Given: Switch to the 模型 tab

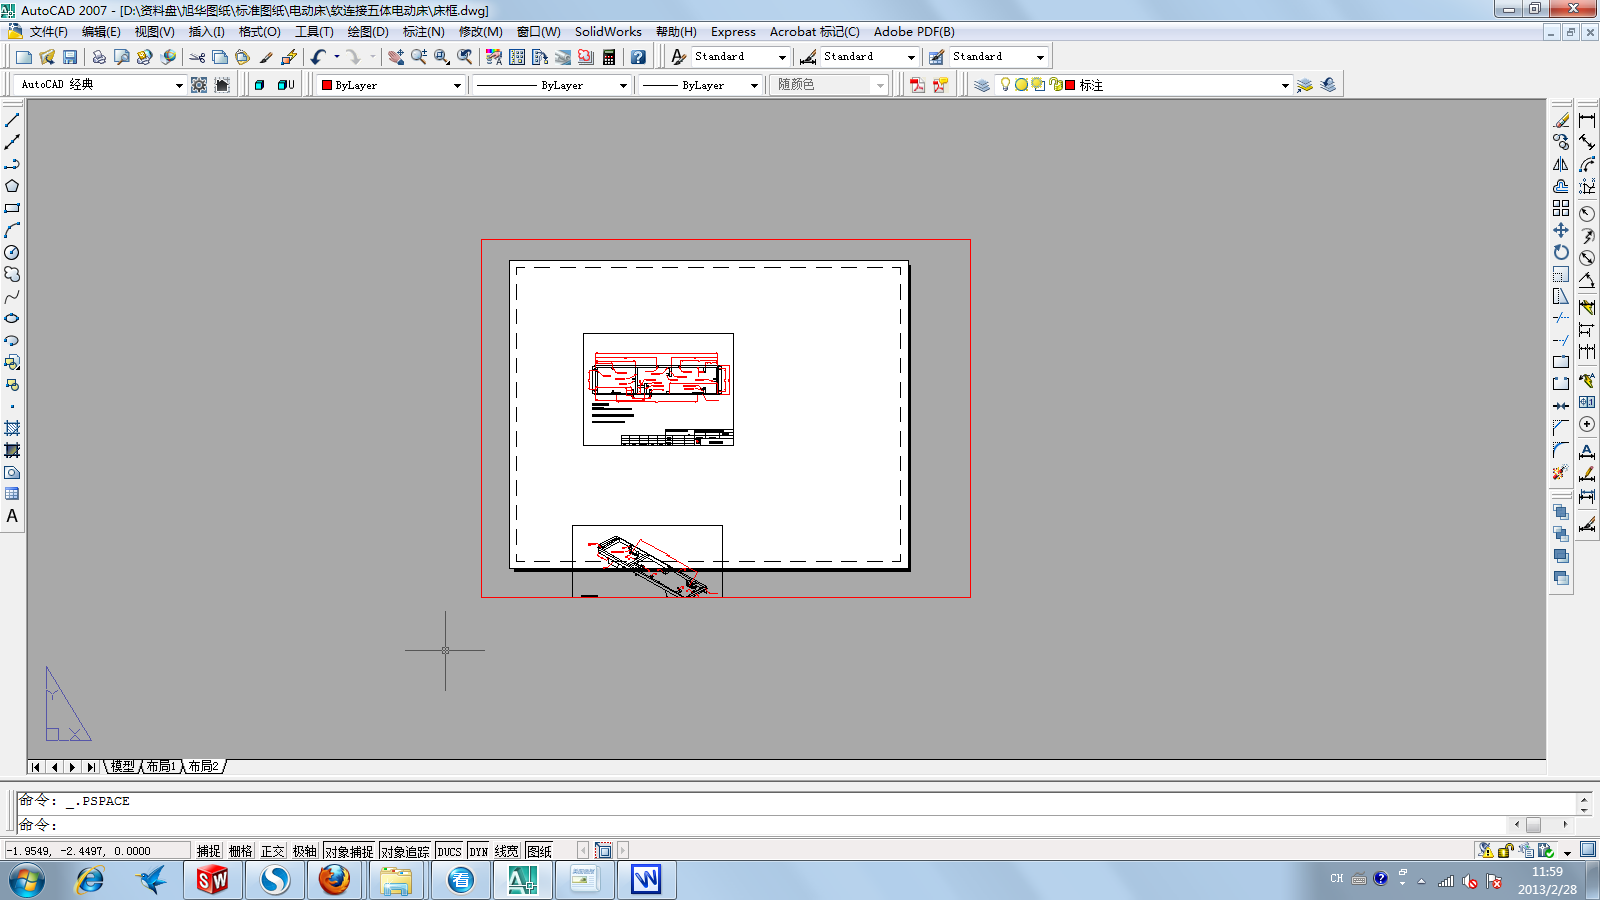Looking at the screenshot, I should (122, 767).
